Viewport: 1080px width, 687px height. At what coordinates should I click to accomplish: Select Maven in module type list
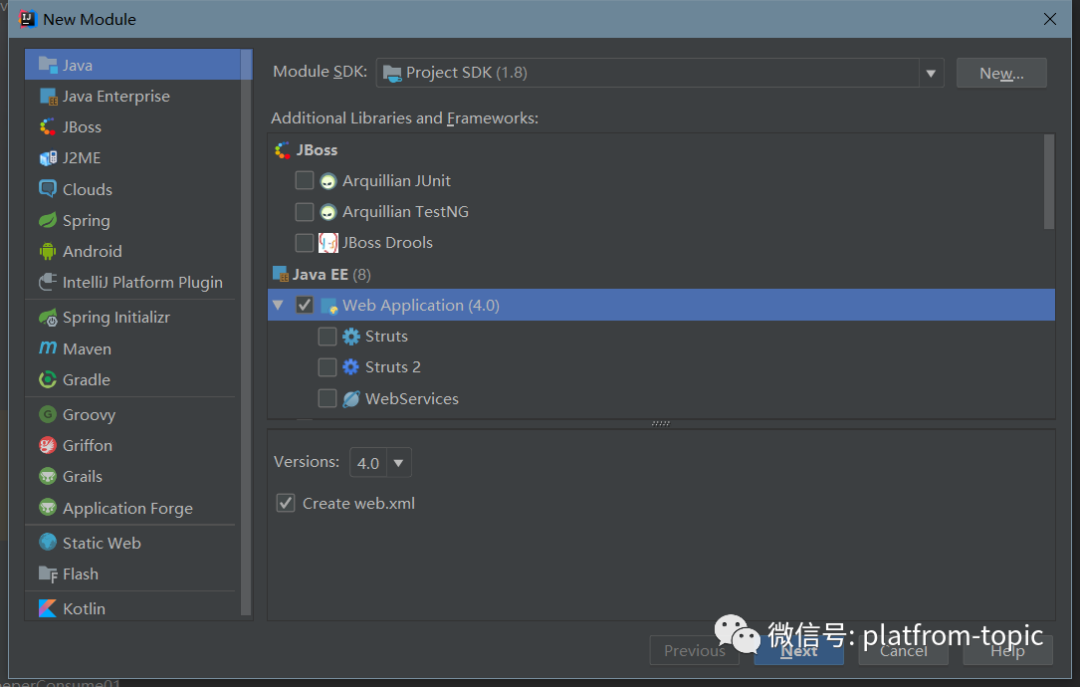pos(133,349)
